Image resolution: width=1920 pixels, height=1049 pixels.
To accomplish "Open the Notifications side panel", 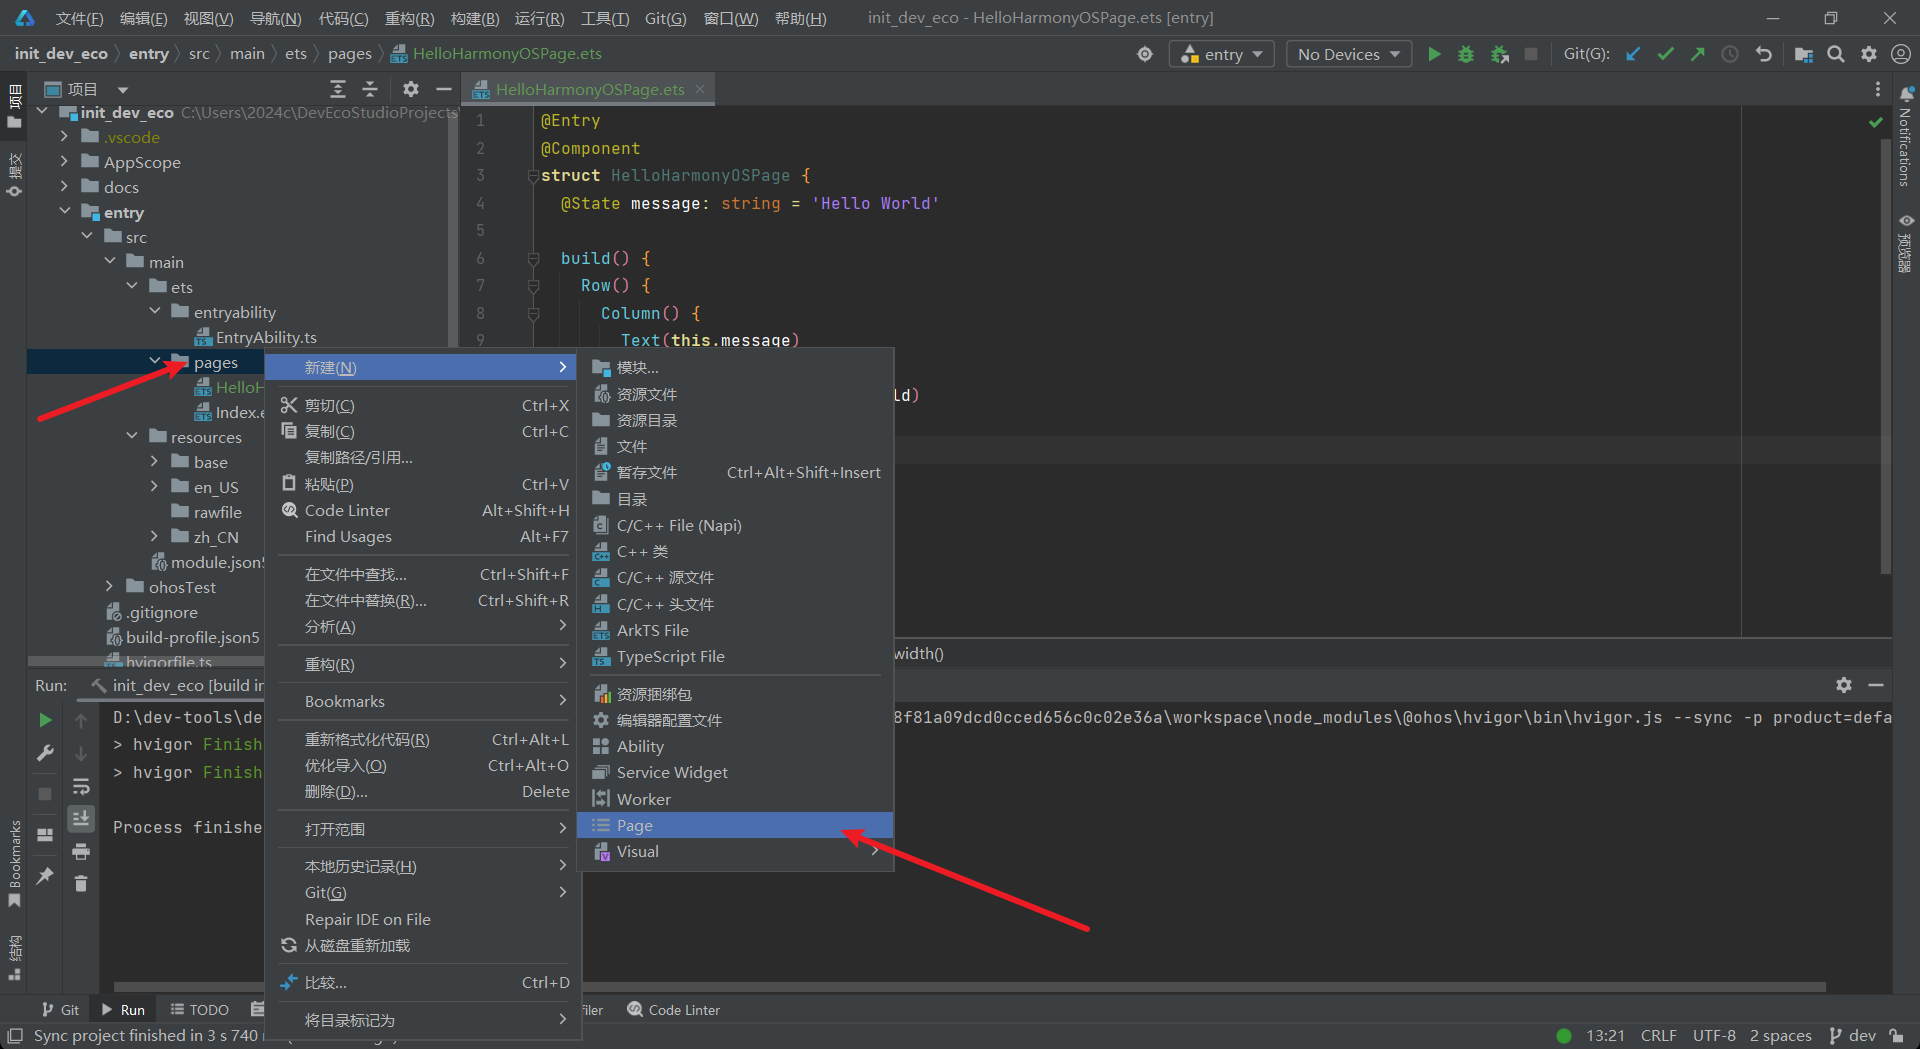I will 1905,136.
